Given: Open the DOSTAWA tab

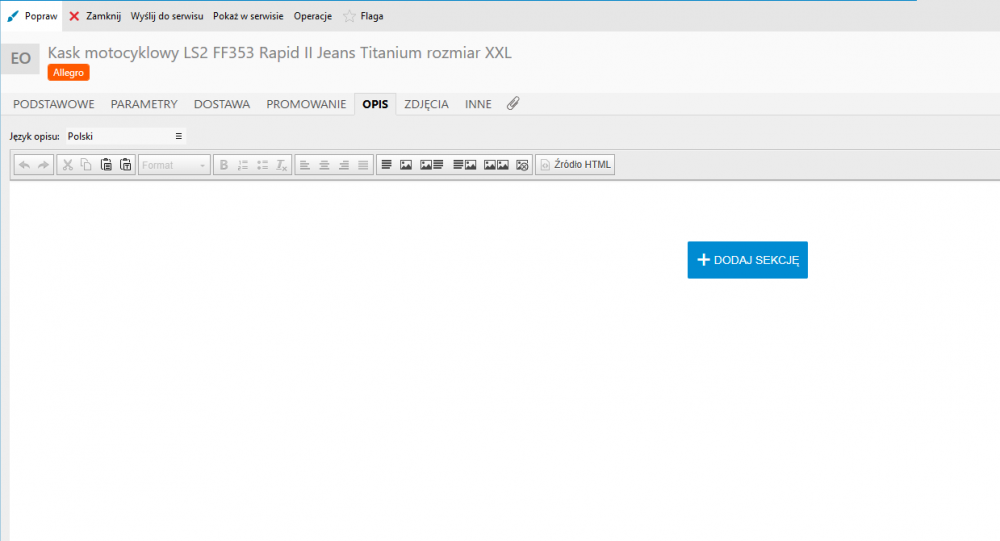Looking at the screenshot, I should coord(222,104).
